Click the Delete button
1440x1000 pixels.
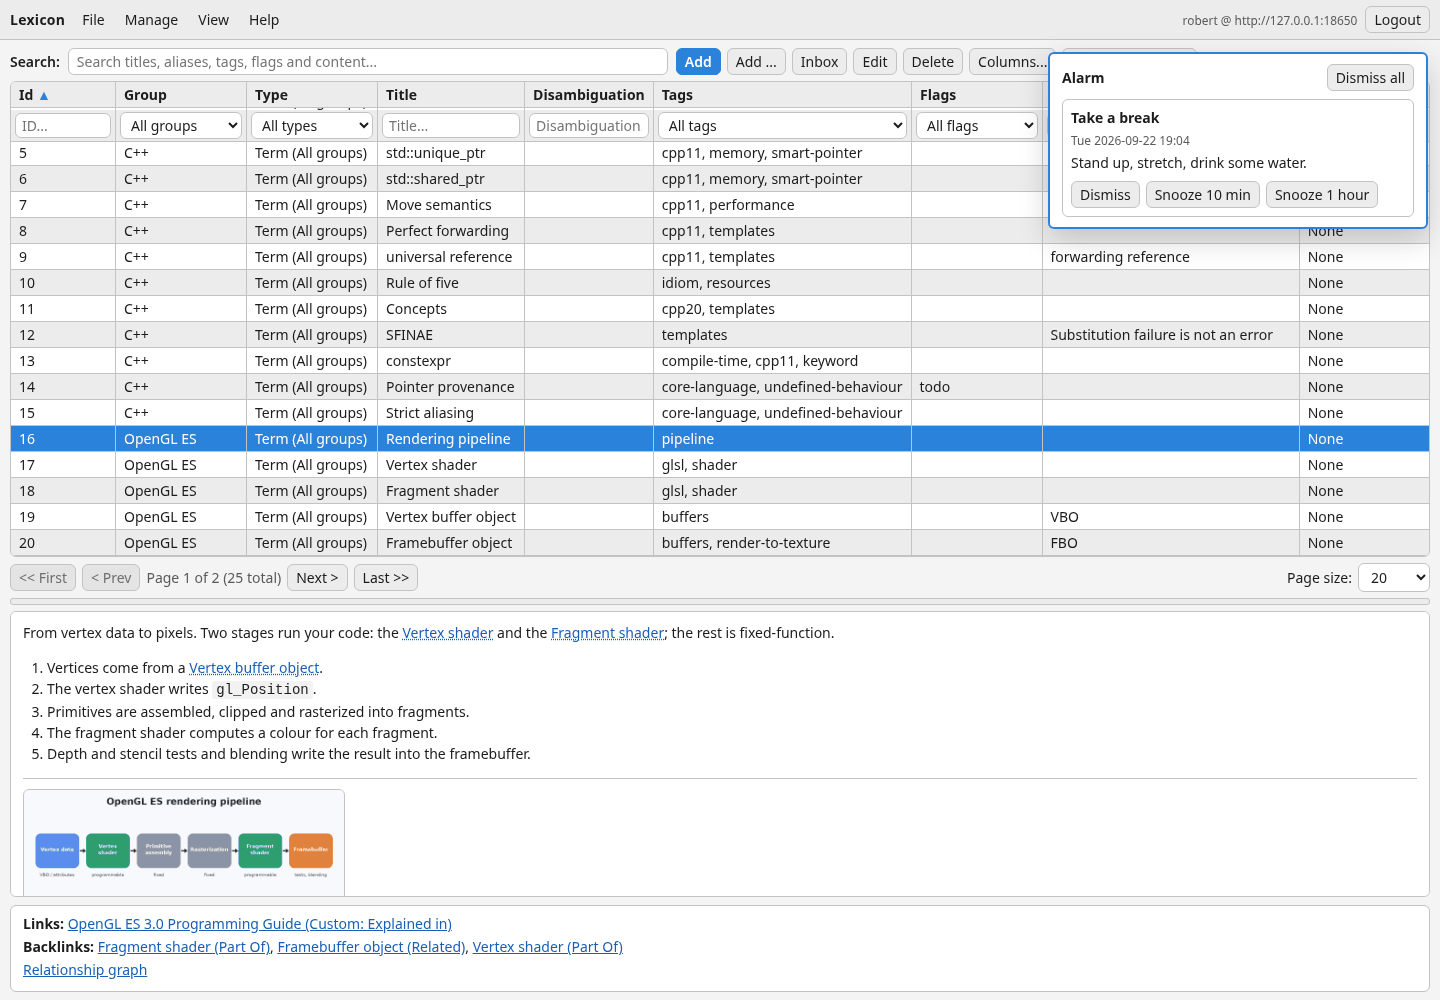pos(932,62)
